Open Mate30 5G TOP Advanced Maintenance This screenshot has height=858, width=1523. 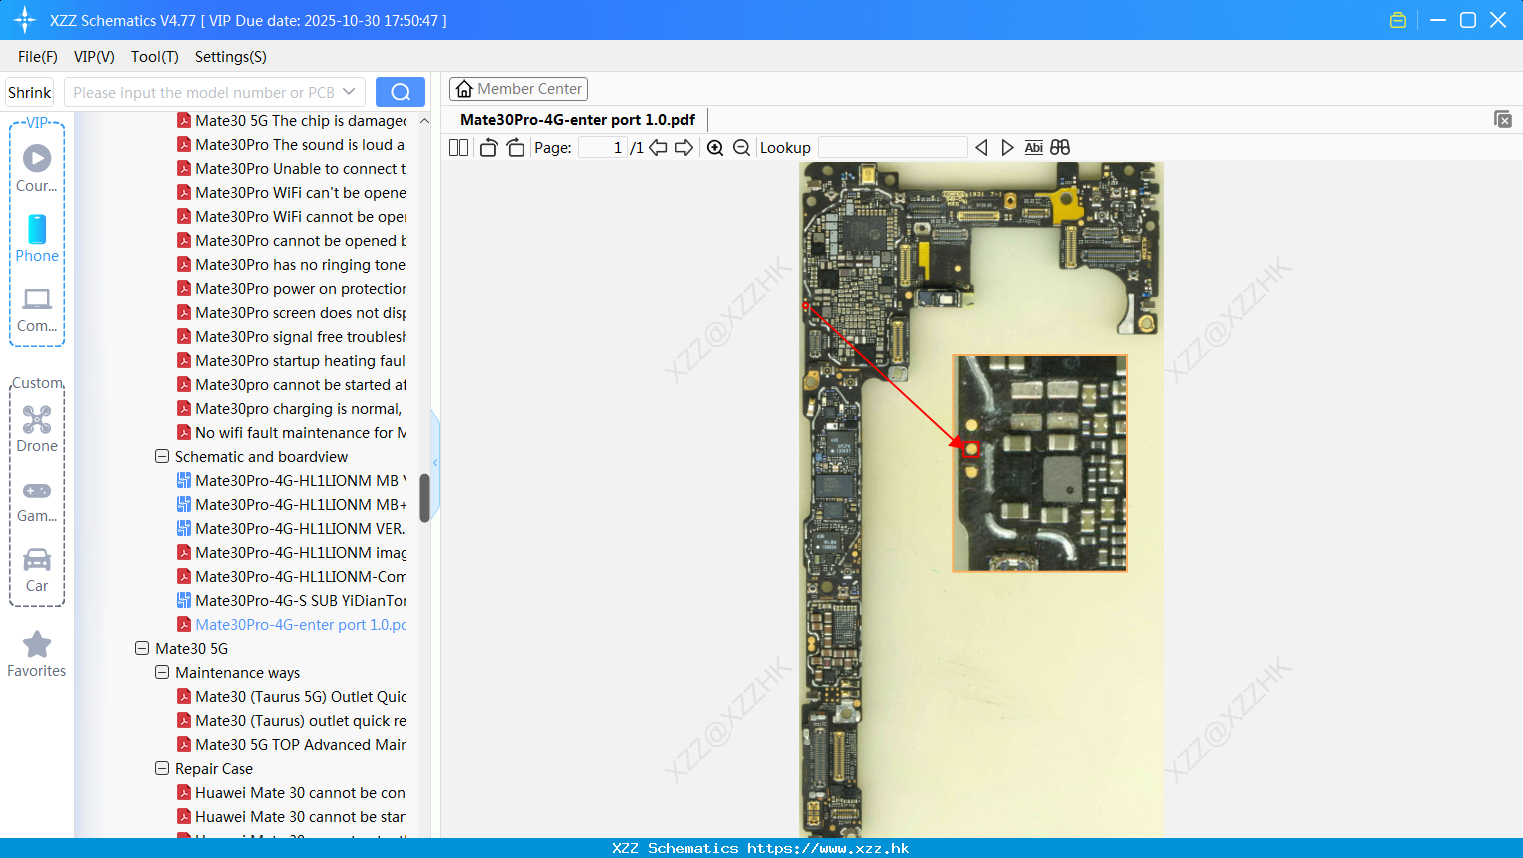(291, 745)
